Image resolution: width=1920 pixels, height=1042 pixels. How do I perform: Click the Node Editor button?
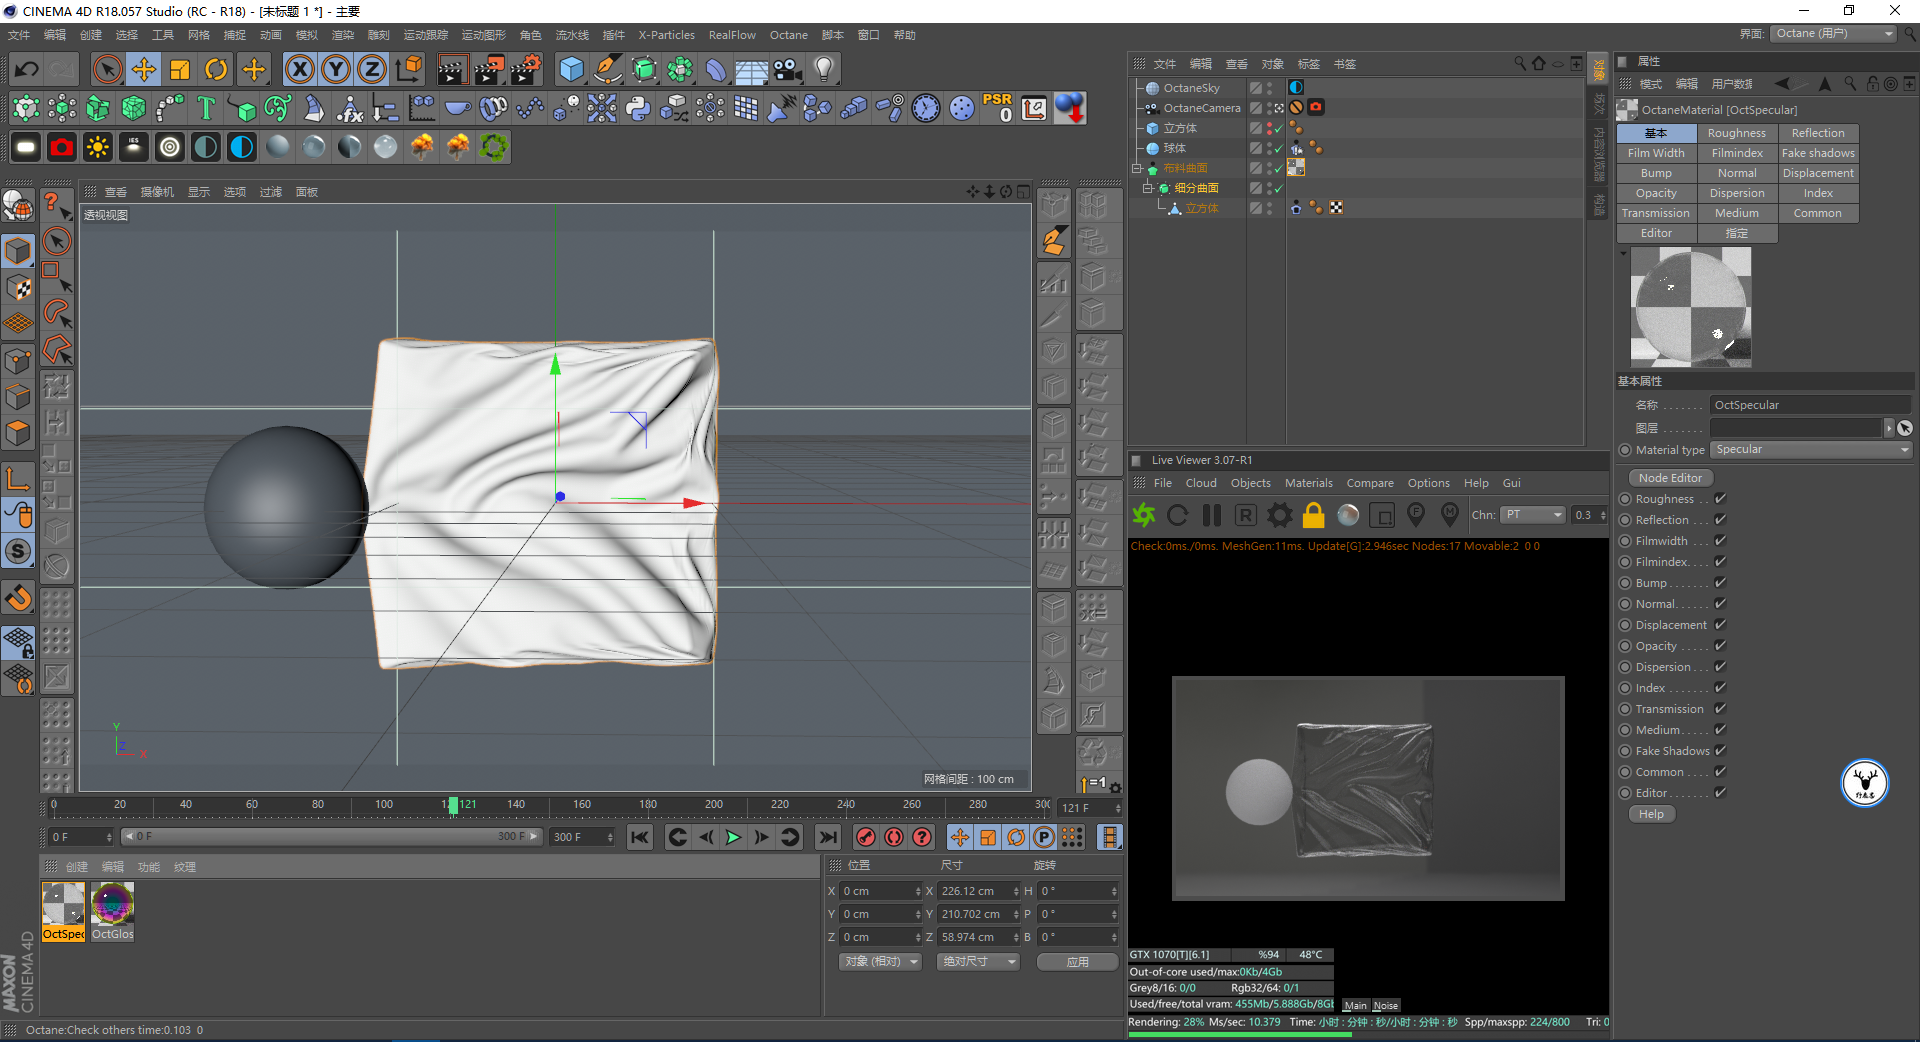click(1670, 478)
